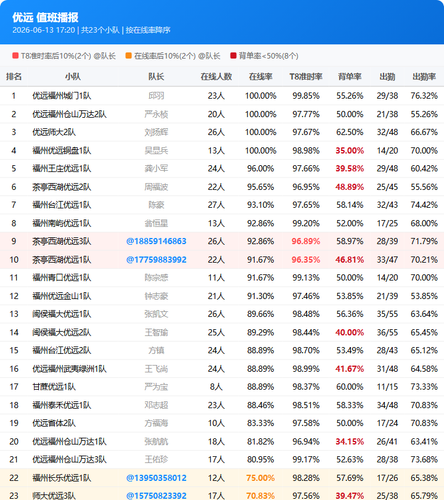Screen dimensions: 444x500
Task: Click attendance value 36/55
Action: tap(387, 332)
